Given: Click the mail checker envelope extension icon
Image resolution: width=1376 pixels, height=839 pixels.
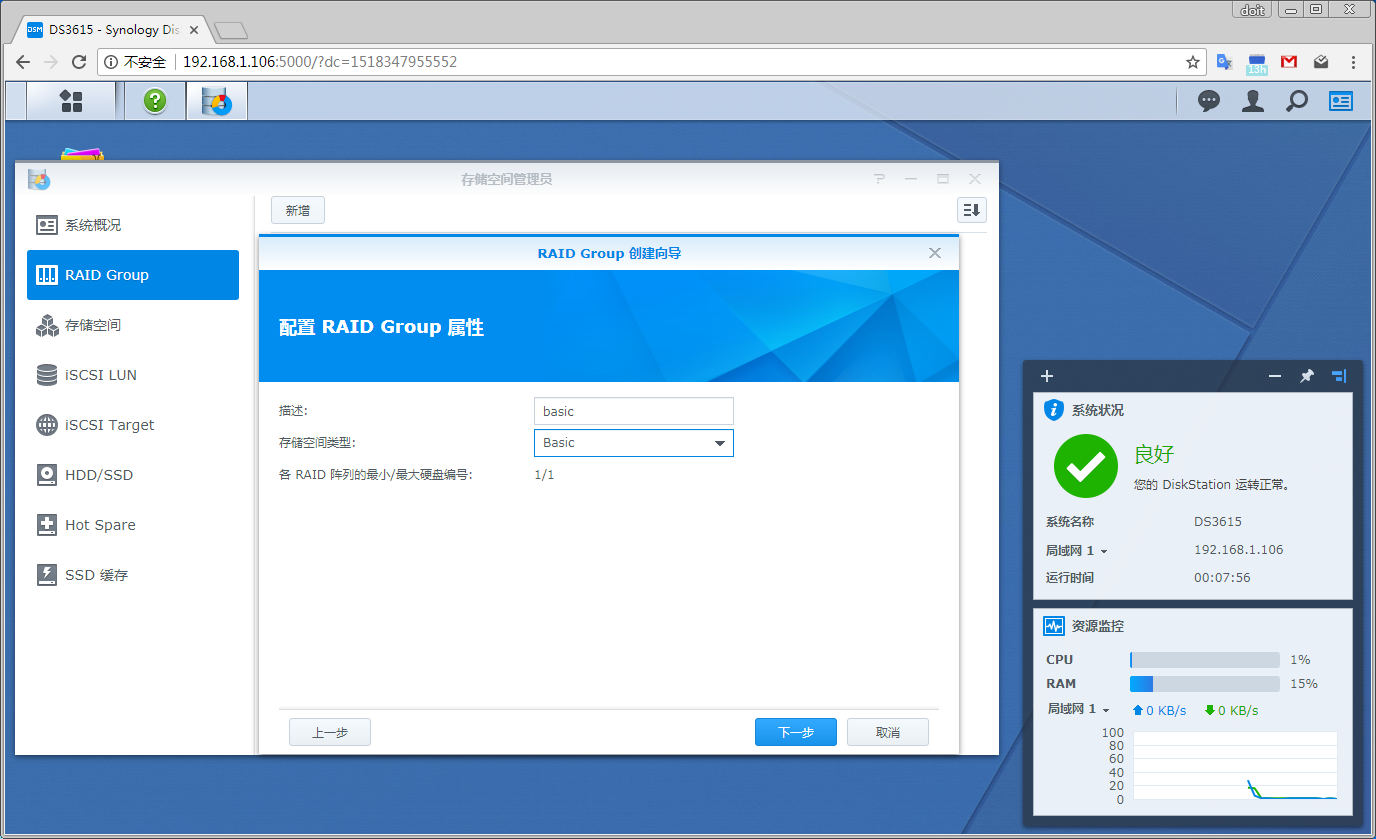Looking at the screenshot, I should click(1321, 62).
